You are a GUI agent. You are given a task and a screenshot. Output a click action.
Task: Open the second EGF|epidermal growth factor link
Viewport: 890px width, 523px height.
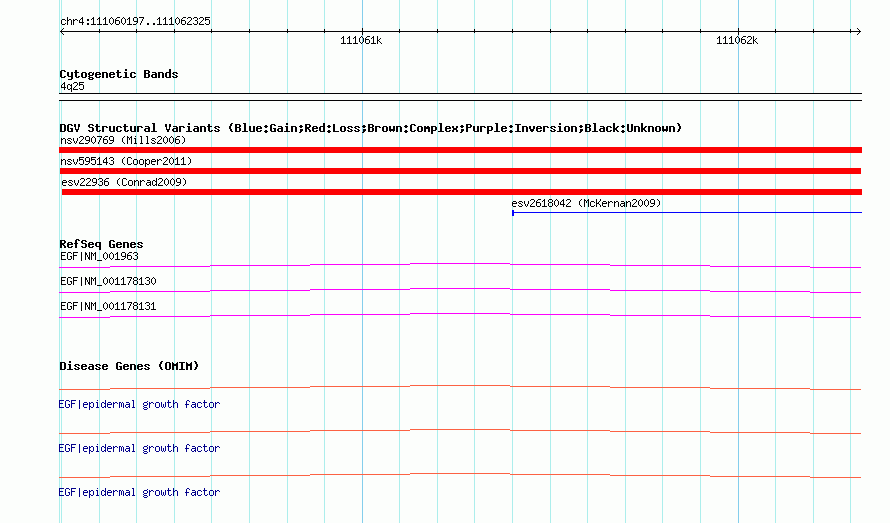(139, 448)
